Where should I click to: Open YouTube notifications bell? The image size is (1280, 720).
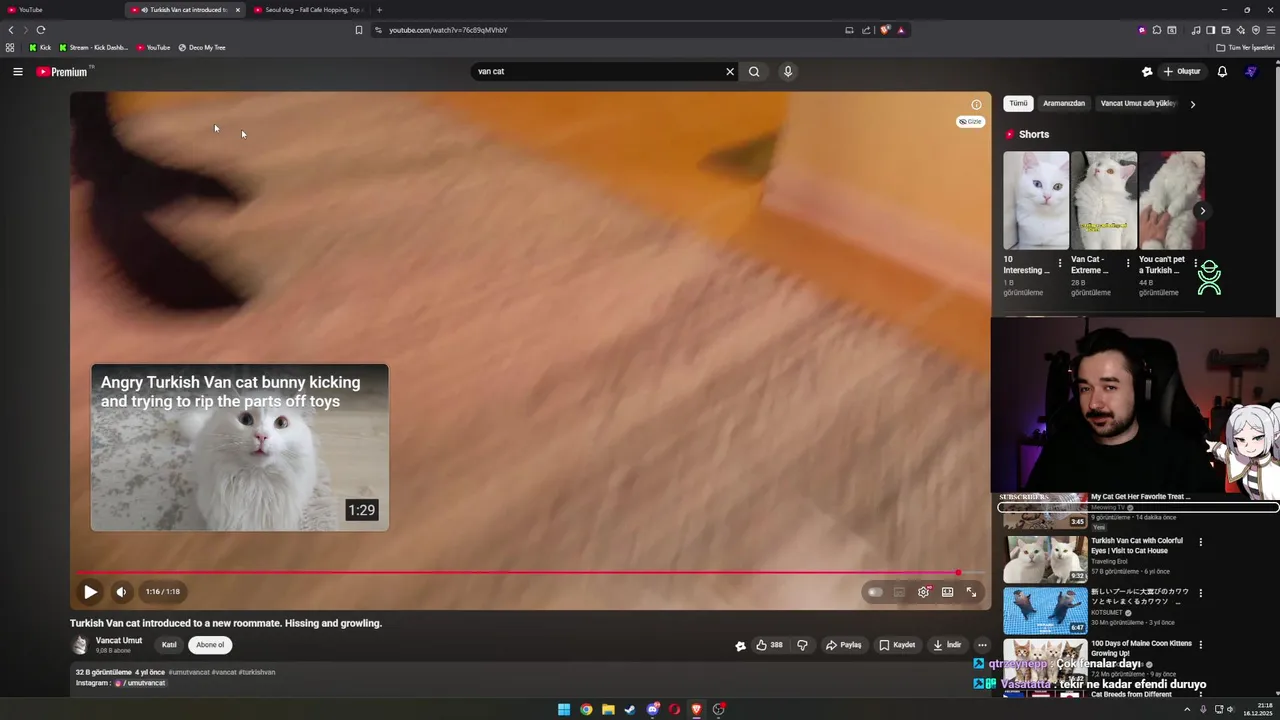tap(1222, 72)
